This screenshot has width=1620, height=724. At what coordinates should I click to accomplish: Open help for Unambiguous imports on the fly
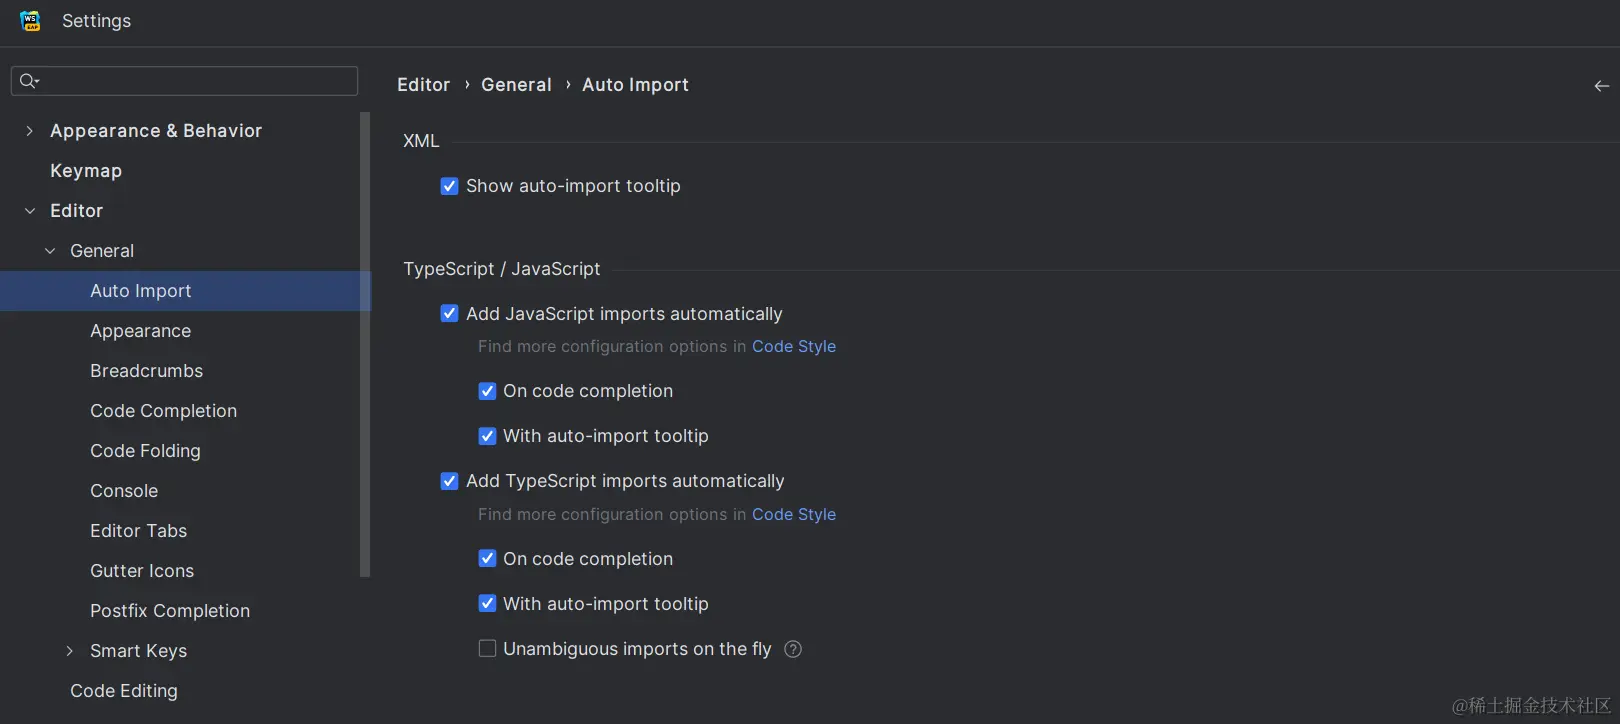coord(792,649)
